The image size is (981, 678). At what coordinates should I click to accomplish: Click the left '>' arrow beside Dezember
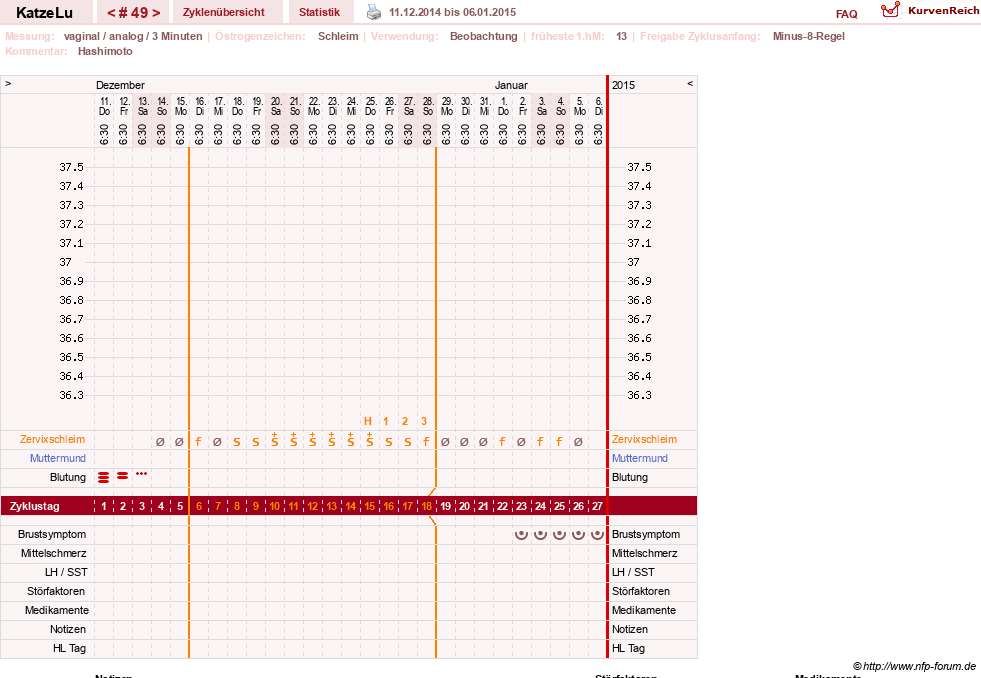(8, 83)
